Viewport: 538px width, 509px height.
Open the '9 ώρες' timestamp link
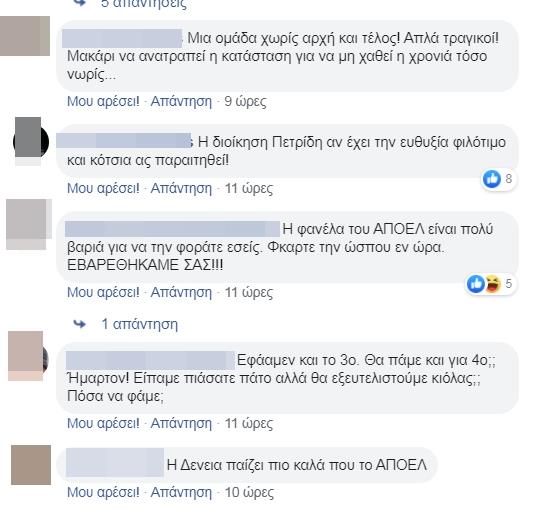(245, 101)
